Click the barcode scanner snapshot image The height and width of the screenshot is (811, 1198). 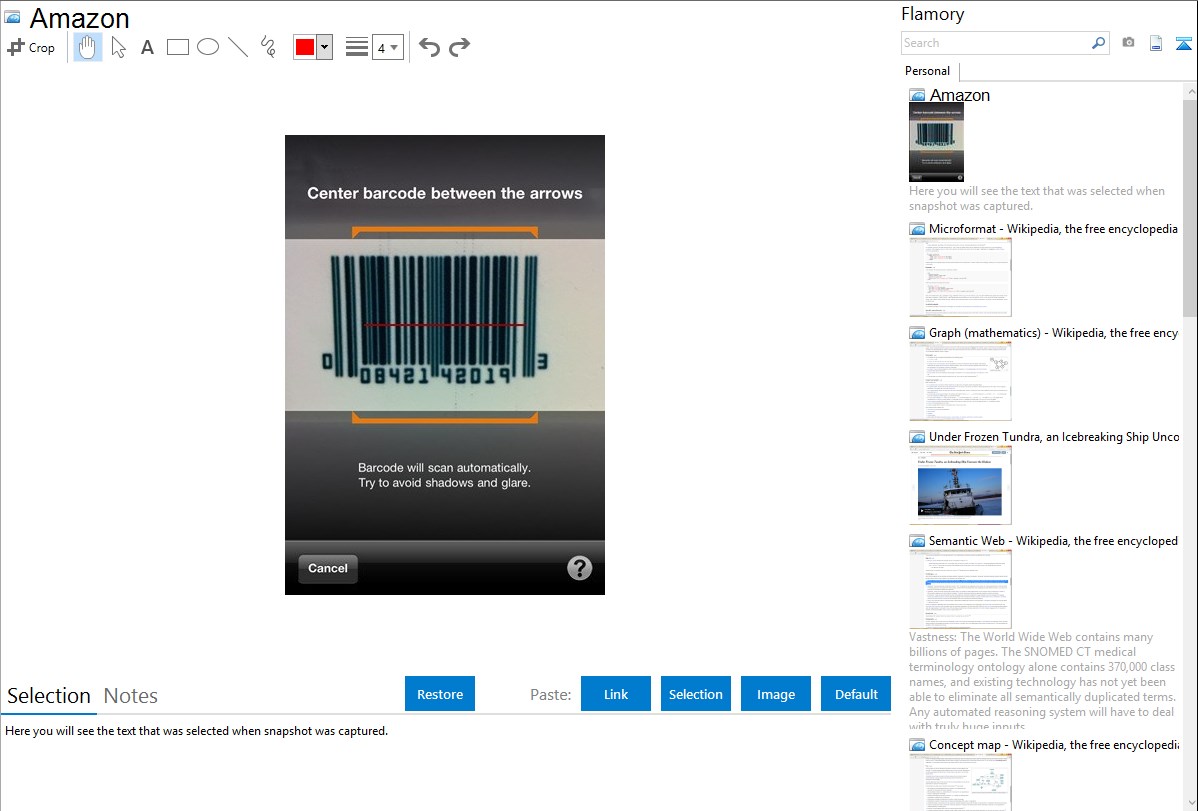[x=445, y=365]
